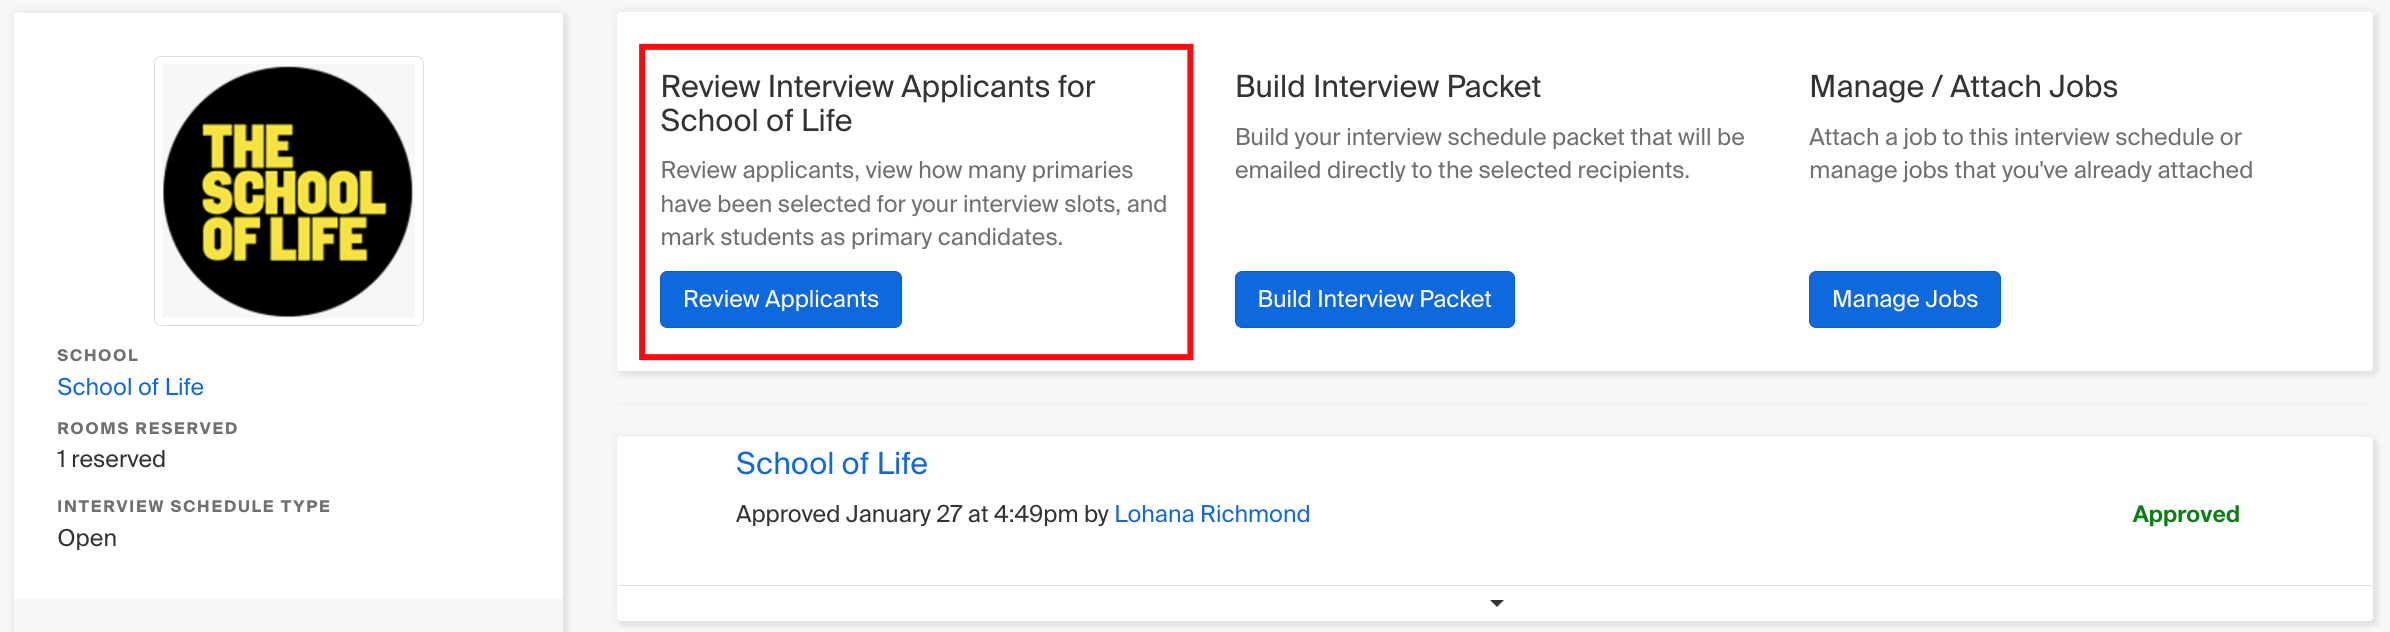
Task: Open Lohana Richmond's profile link
Action: [x=1212, y=514]
